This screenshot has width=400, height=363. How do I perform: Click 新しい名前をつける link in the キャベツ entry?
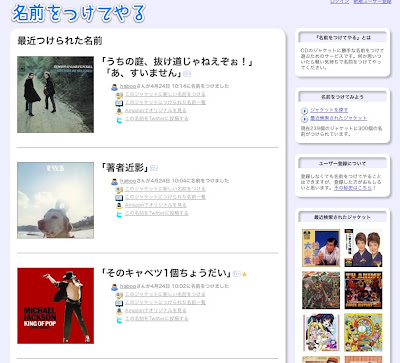165,294
